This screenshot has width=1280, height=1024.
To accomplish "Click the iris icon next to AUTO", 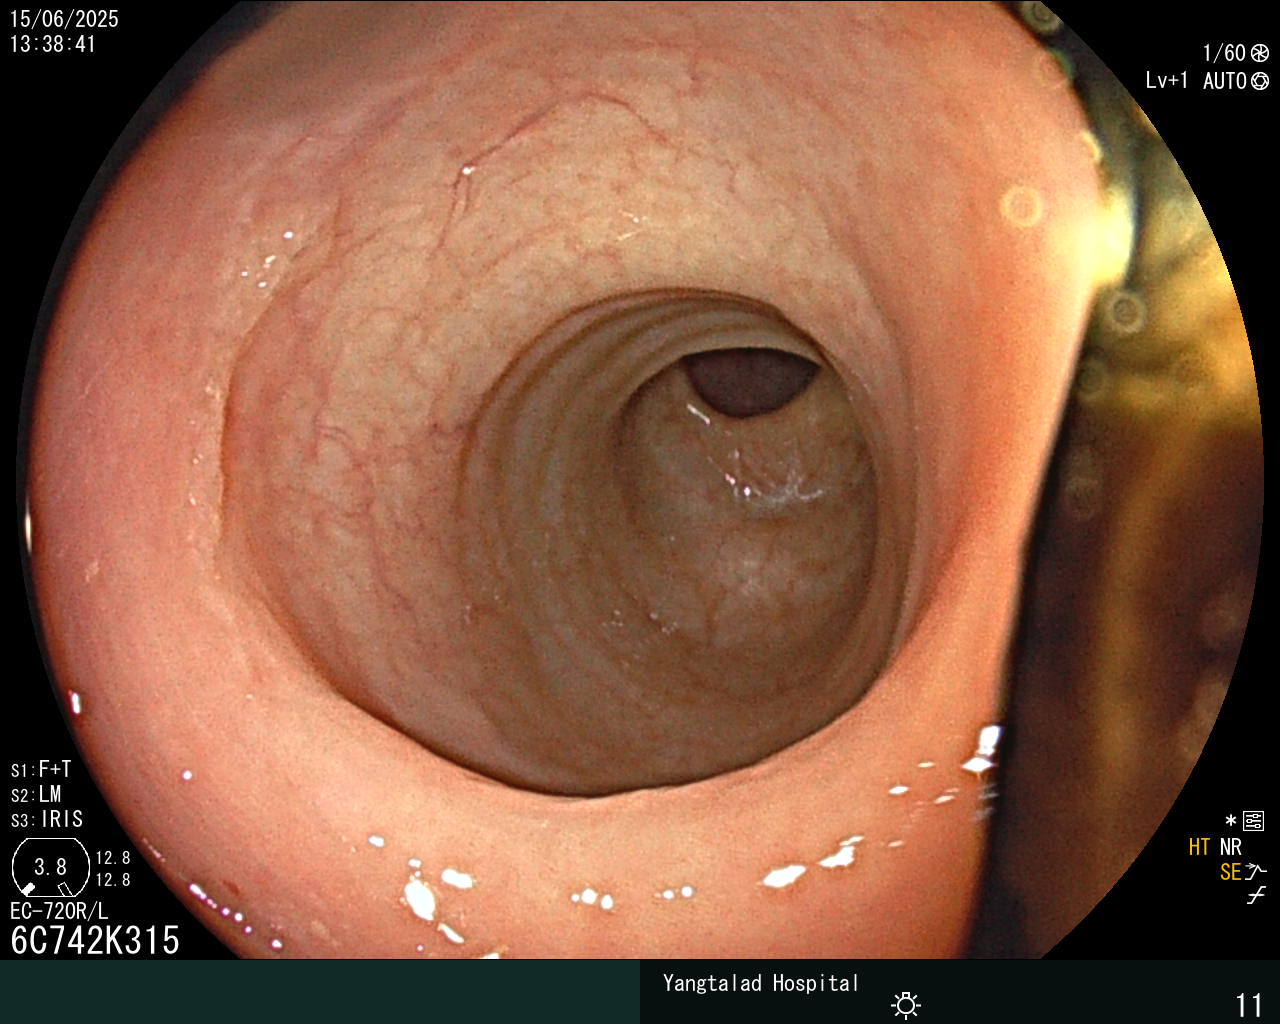I will (x=1260, y=81).
